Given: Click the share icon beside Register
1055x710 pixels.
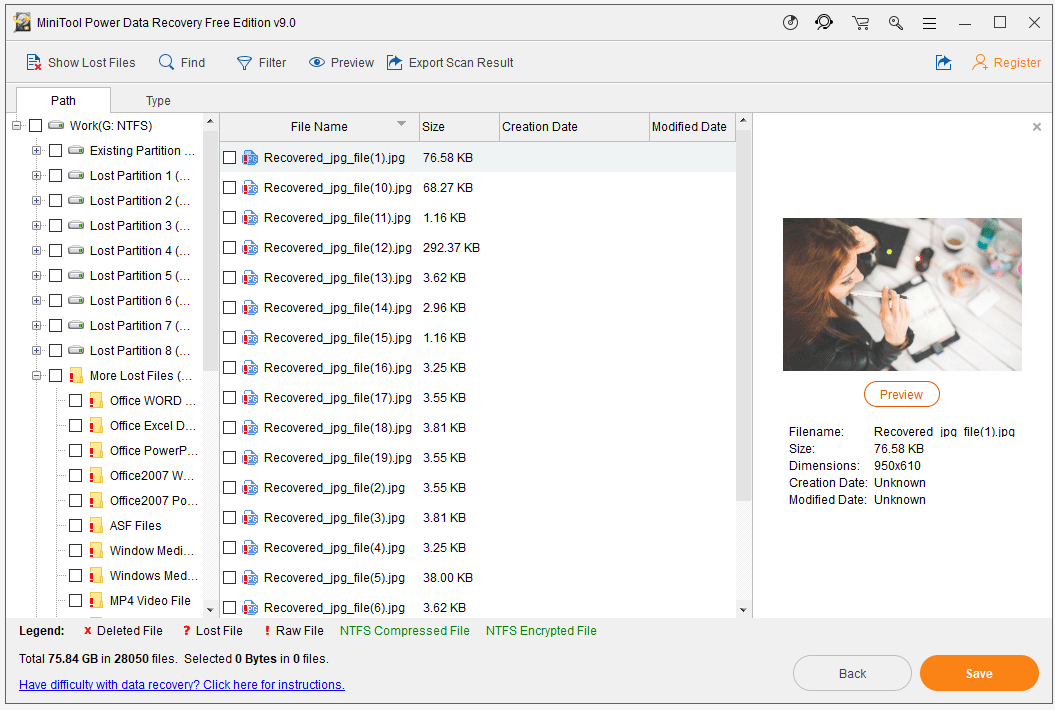Looking at the screenshot, I should click(944, 63).
